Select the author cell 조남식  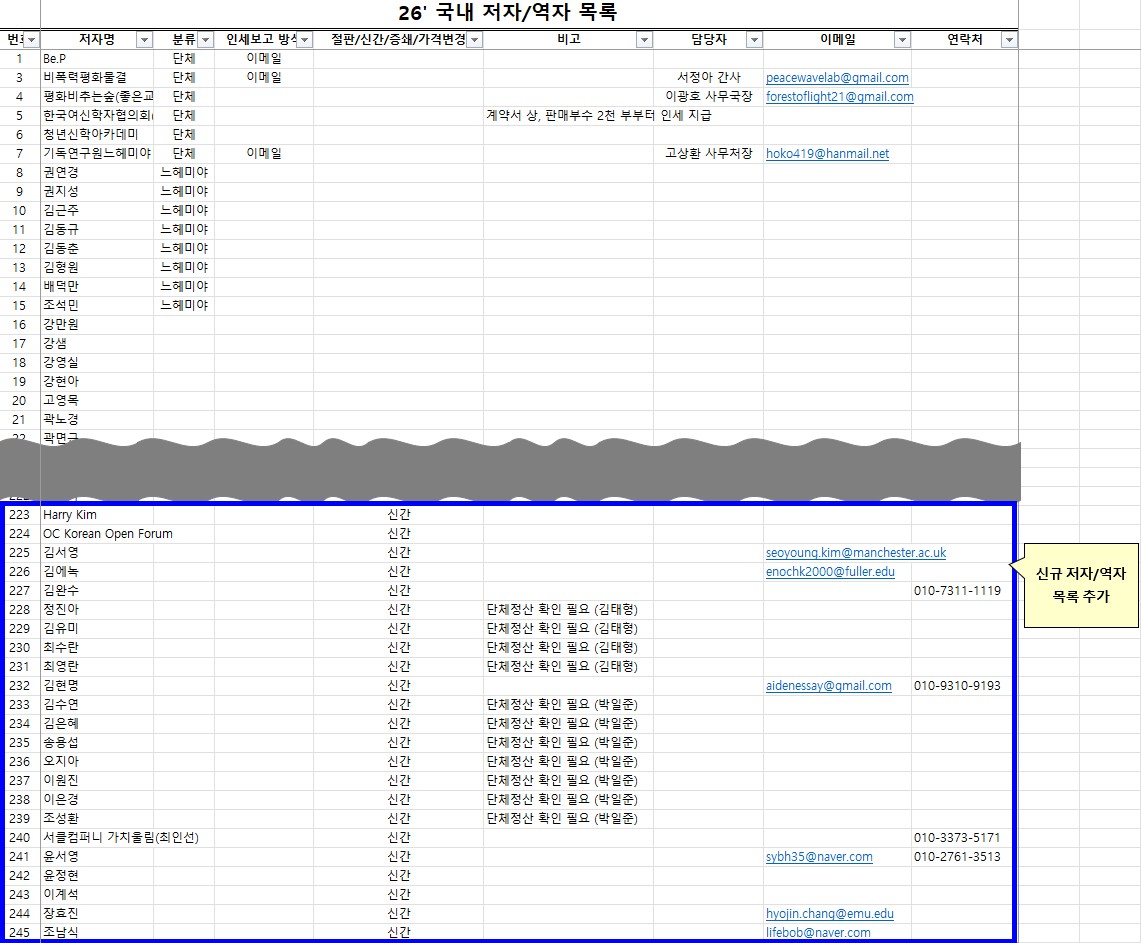[x=97, y=933]
